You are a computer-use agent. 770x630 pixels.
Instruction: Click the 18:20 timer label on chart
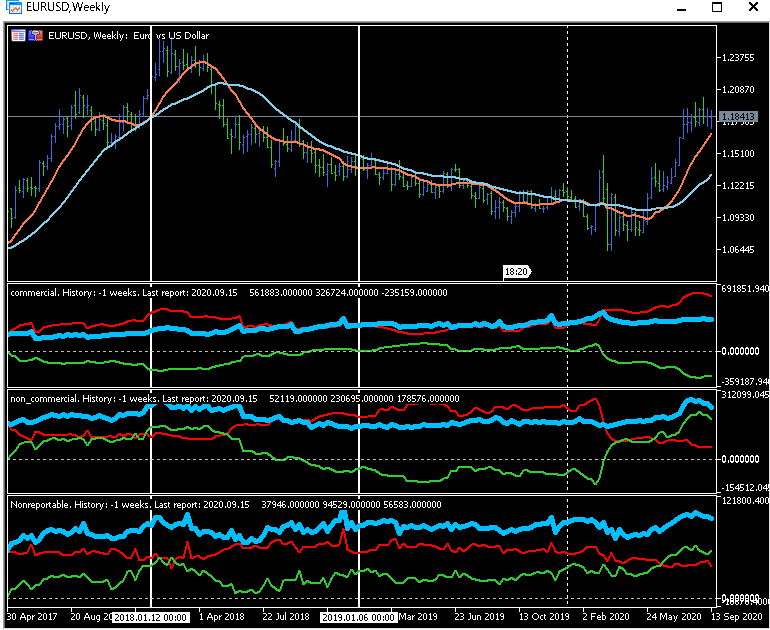[x=517, y=272]
